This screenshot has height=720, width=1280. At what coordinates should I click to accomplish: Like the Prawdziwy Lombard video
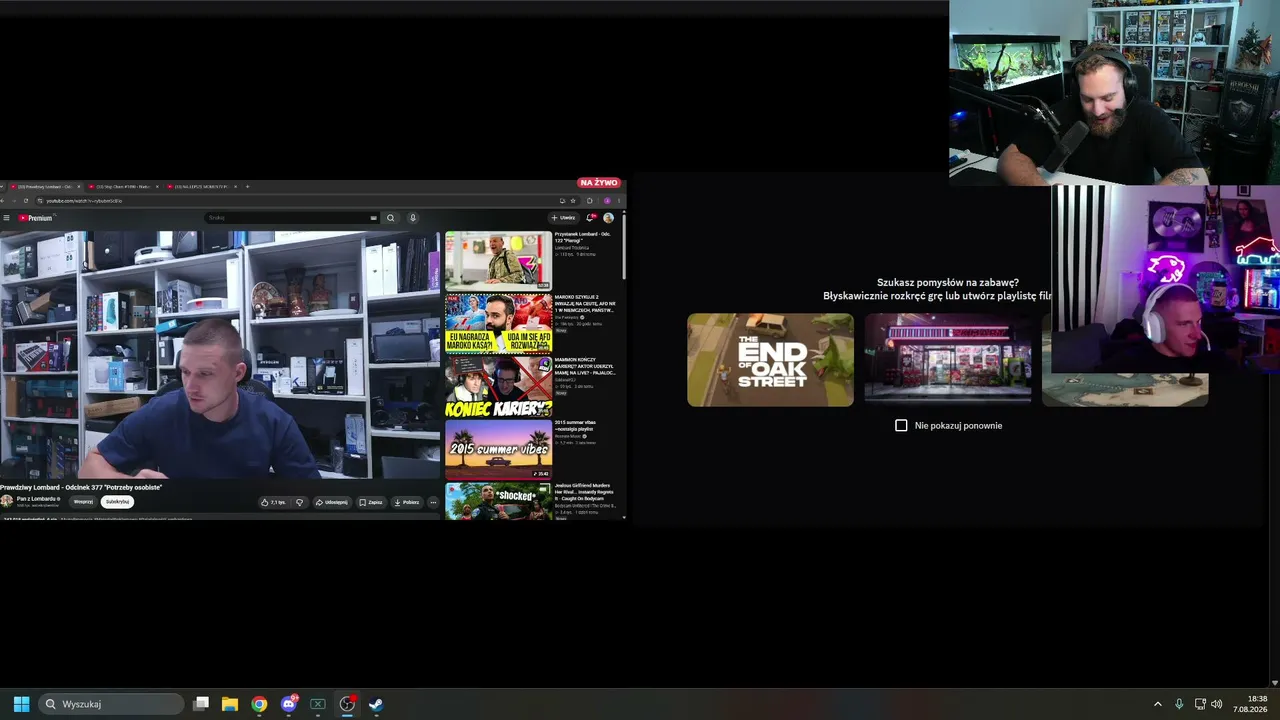[273, 502]
